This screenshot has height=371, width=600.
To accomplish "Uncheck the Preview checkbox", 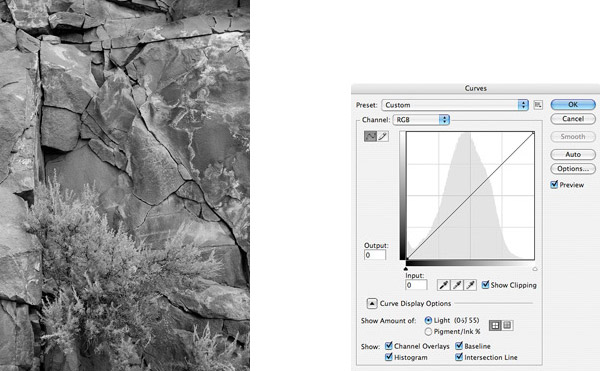I will pyautogui.click(x=554, y=185).
